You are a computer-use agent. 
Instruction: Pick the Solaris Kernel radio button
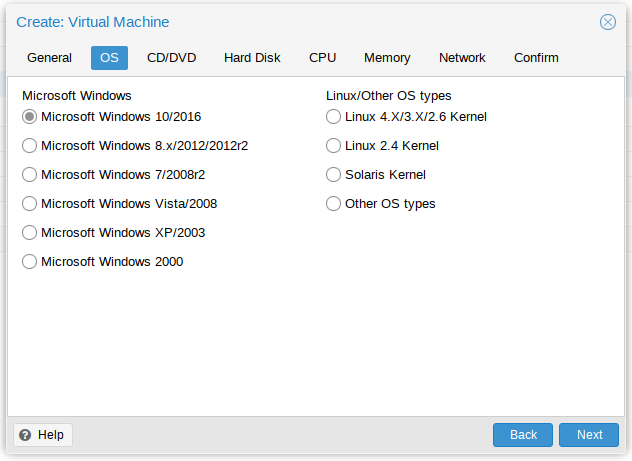coord(333,175)
